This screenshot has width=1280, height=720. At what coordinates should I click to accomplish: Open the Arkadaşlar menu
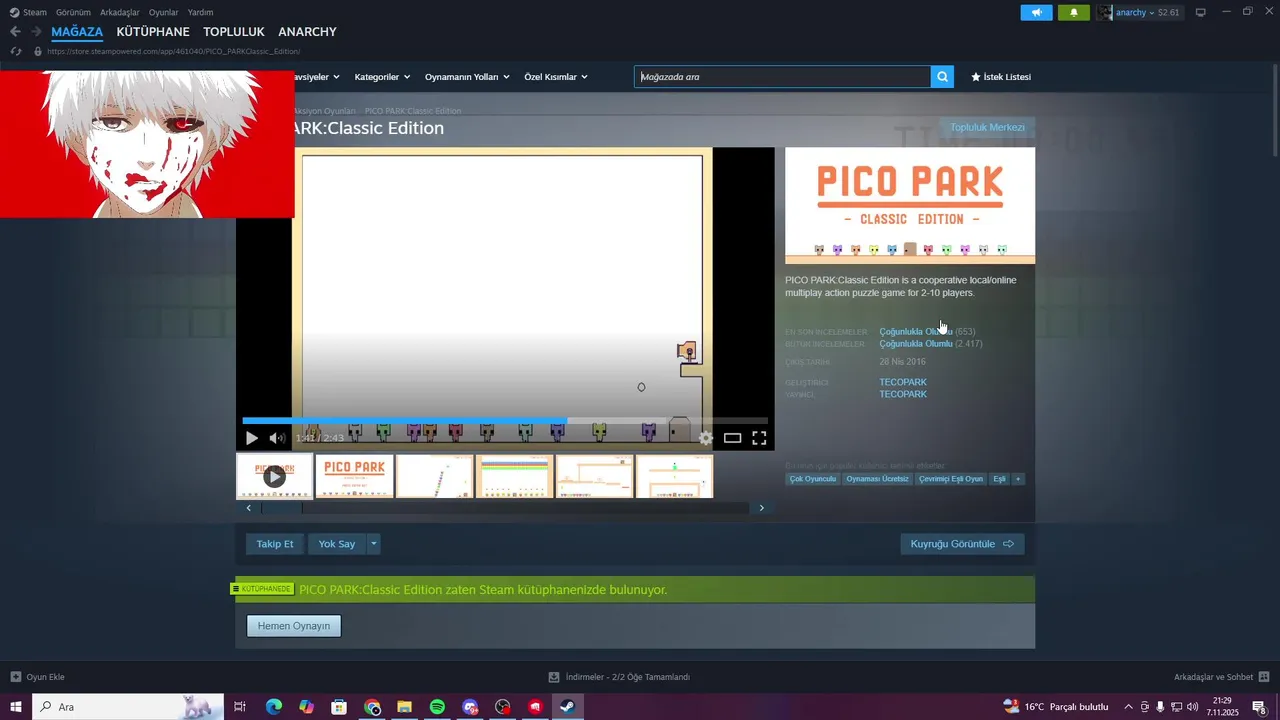[120, 13]
